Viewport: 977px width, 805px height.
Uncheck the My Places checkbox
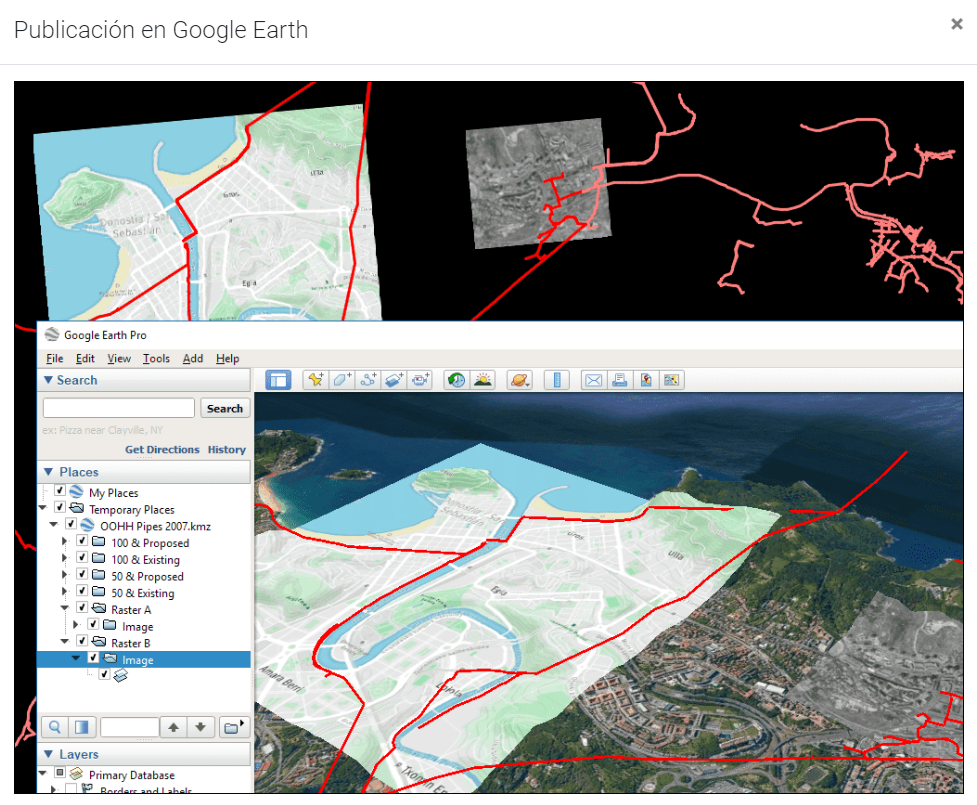pos(60,491)
